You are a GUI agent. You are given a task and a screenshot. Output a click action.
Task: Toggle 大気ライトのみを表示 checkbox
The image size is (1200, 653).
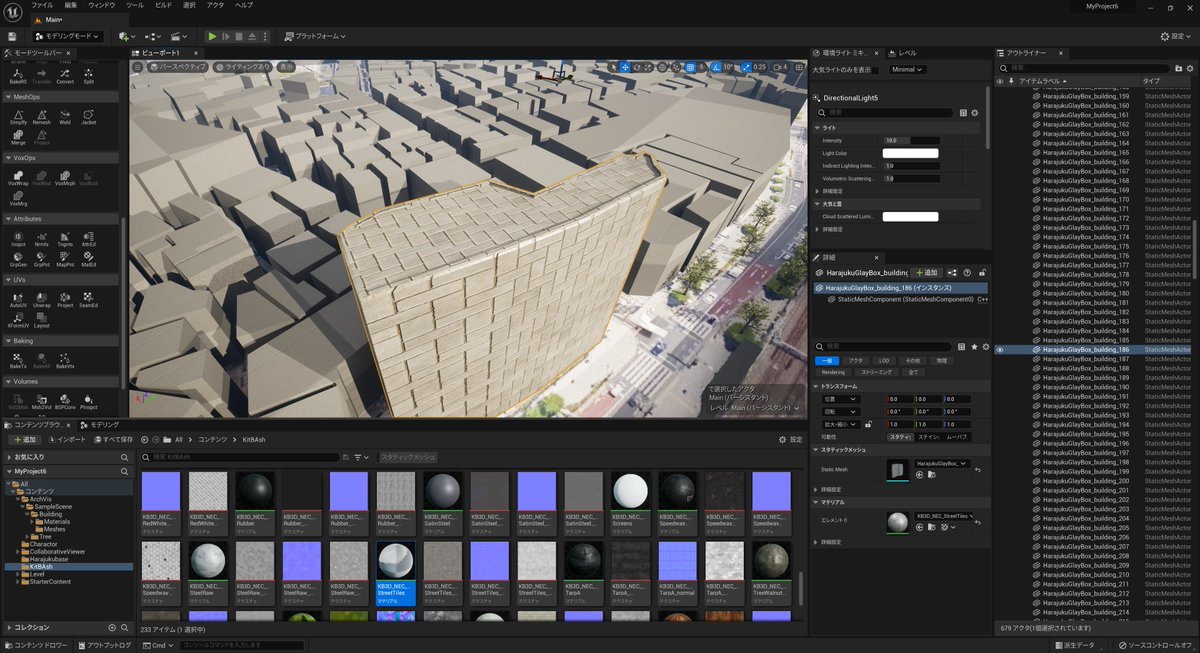[875, 70]
